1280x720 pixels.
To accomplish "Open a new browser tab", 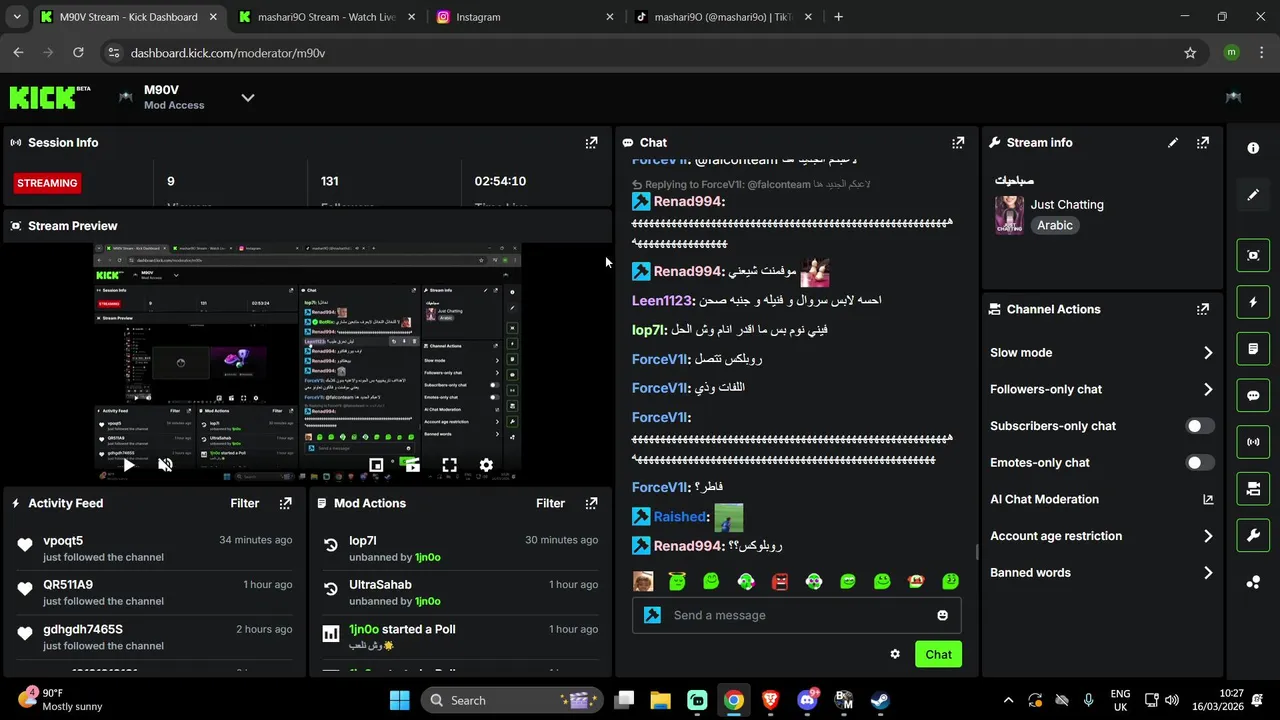I will (838, 17).
